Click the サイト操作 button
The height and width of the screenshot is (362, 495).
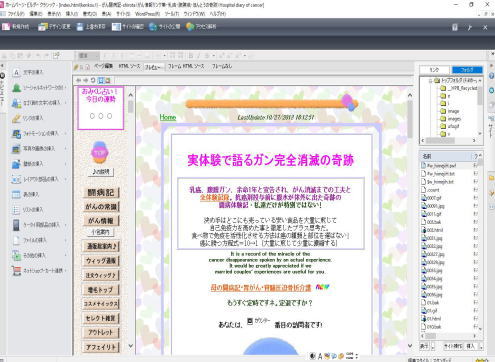[x=453, y=346]
